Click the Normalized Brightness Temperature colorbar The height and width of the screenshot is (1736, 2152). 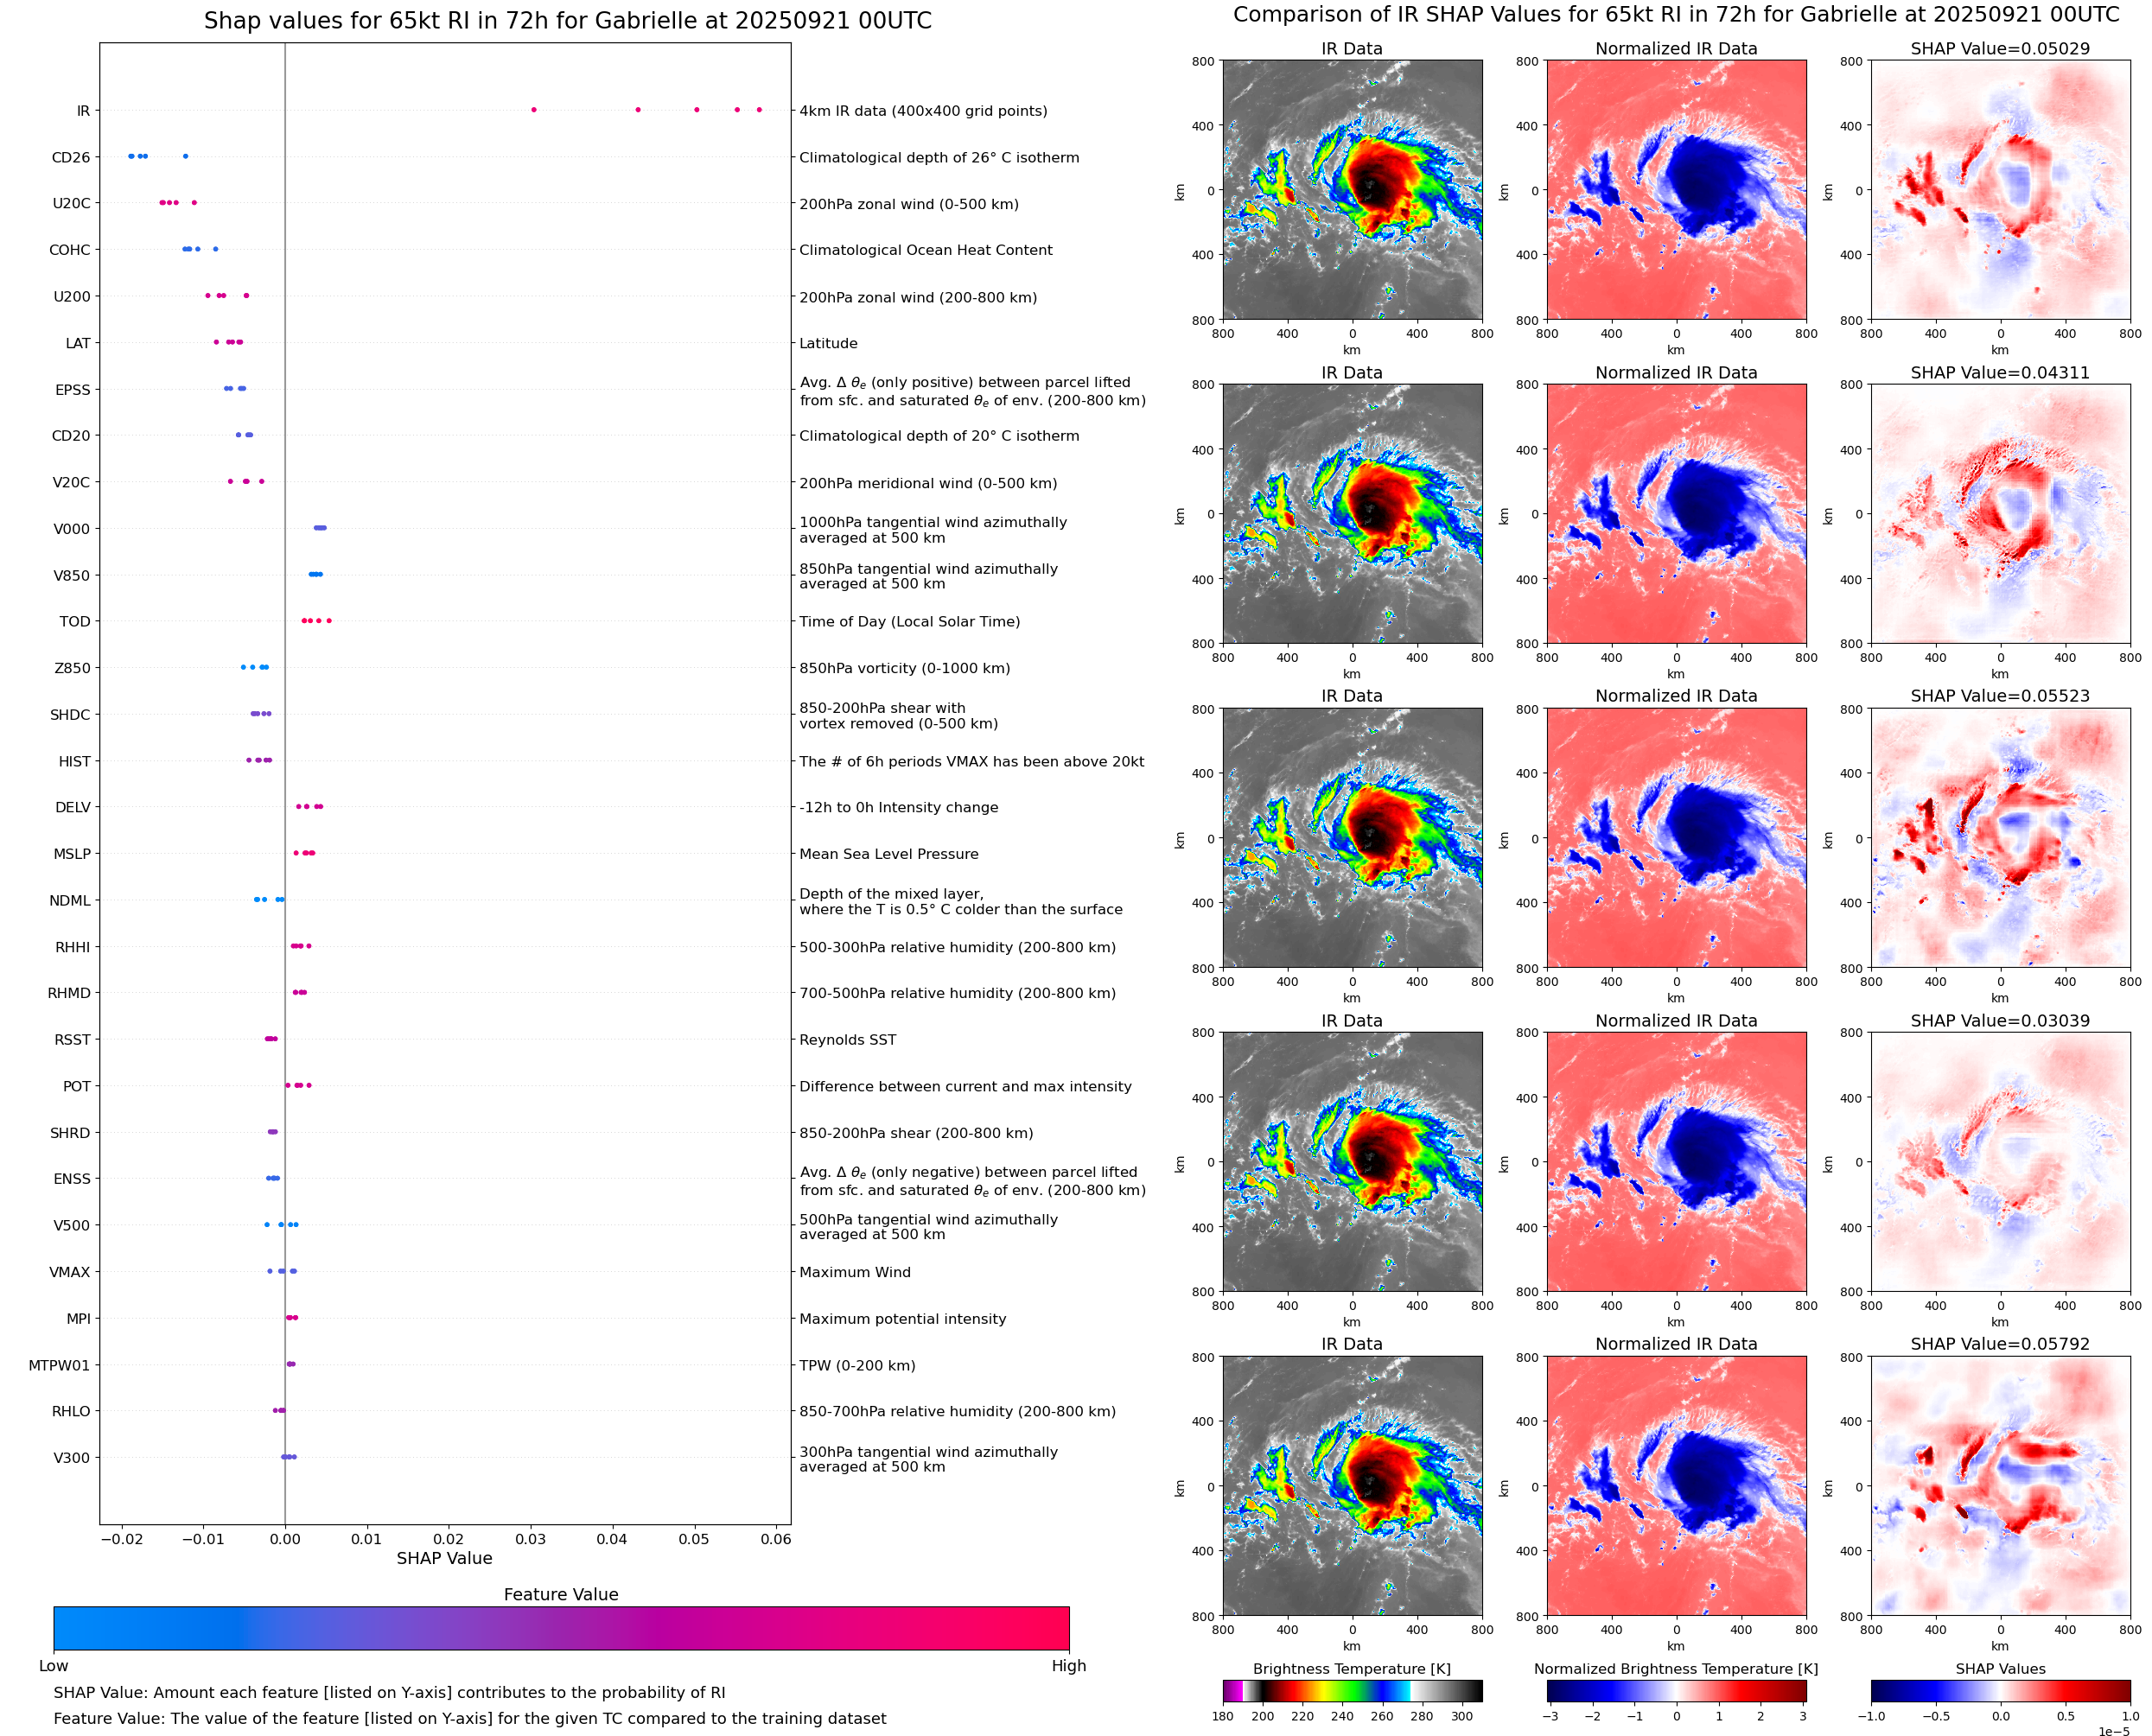point(1676,1690)
